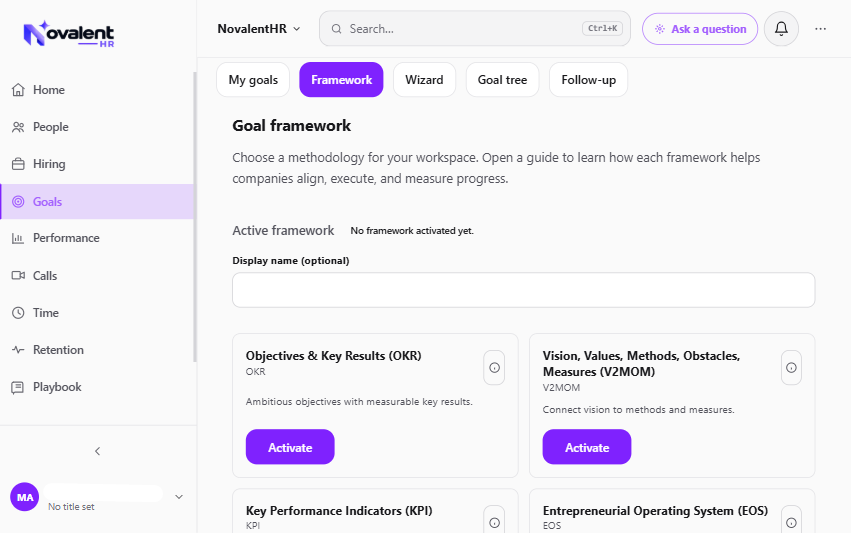This screenshot has width=851, height=533.
Task: Open Playbook from the sidebar
Action: [97, 387]
